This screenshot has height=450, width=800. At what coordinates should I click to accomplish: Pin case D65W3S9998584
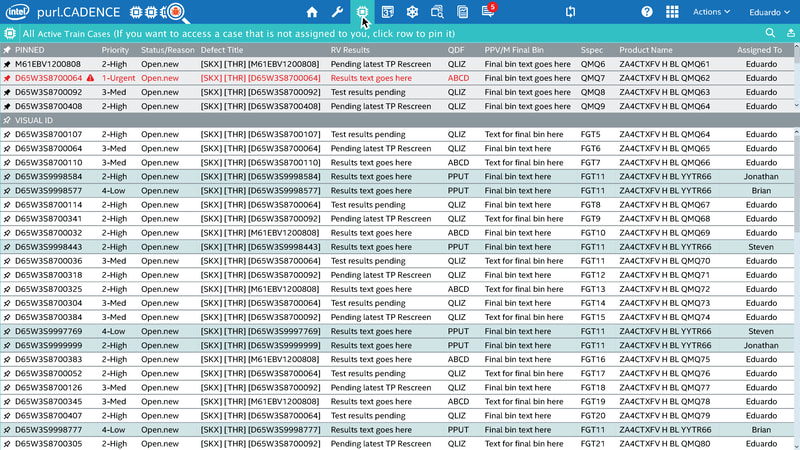click(7, 177)
